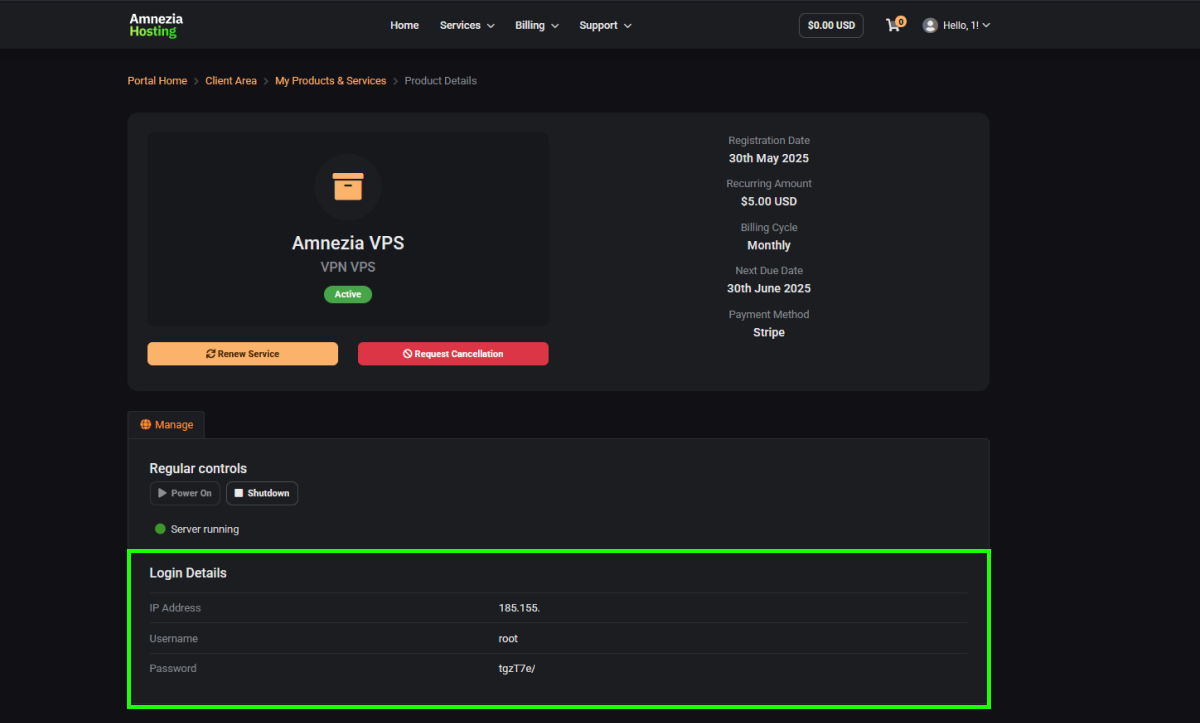Click the IP address value 185.155.
The image size is (1200, 723).
pyautogui.click(x=519, y=608)
